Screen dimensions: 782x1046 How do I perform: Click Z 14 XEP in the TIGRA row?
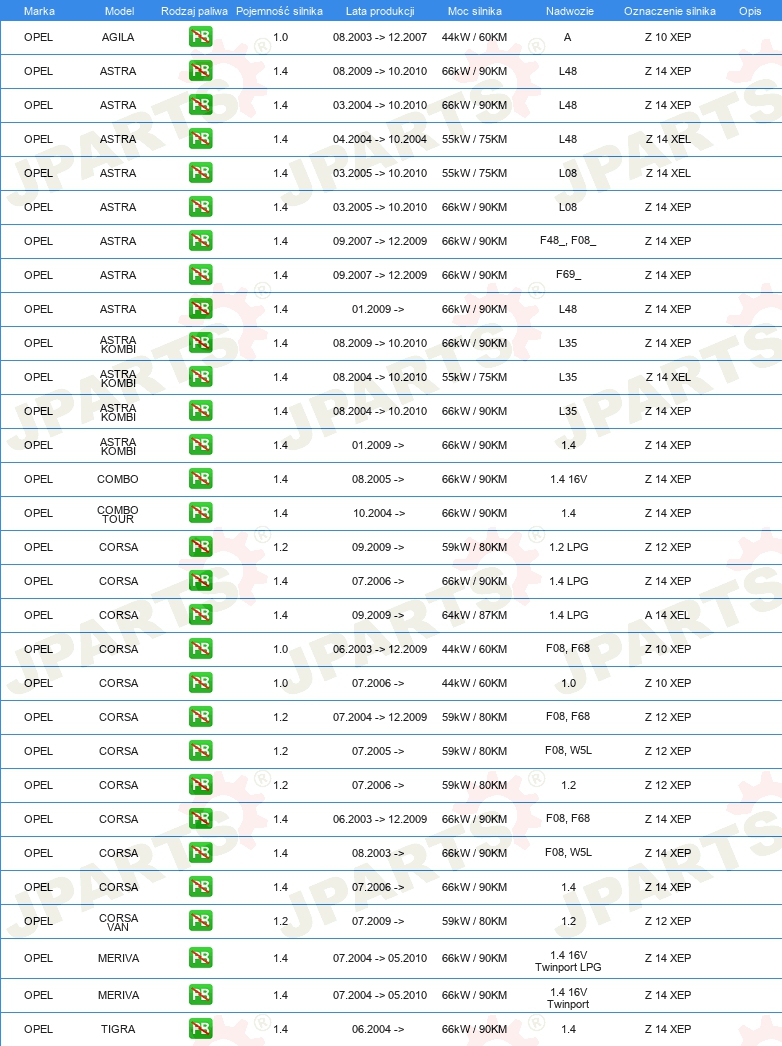[668, 1029]
